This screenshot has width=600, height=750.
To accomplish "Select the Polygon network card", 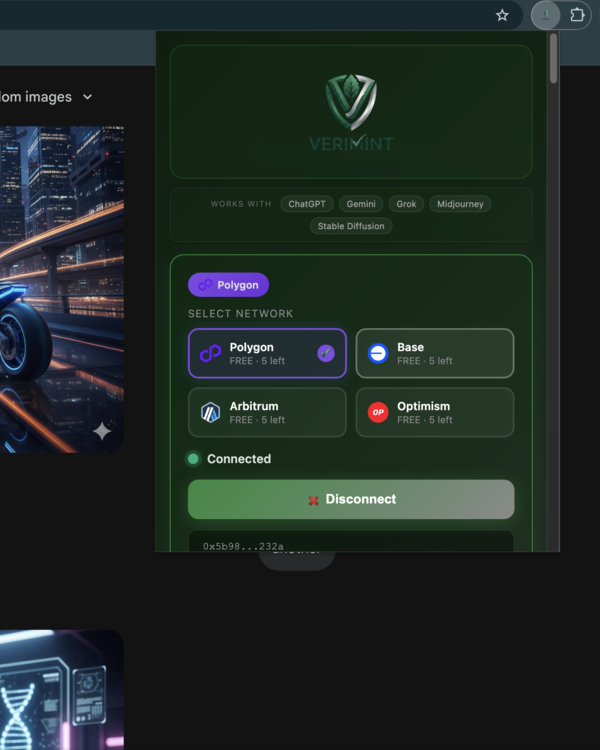I will [267, 353].
